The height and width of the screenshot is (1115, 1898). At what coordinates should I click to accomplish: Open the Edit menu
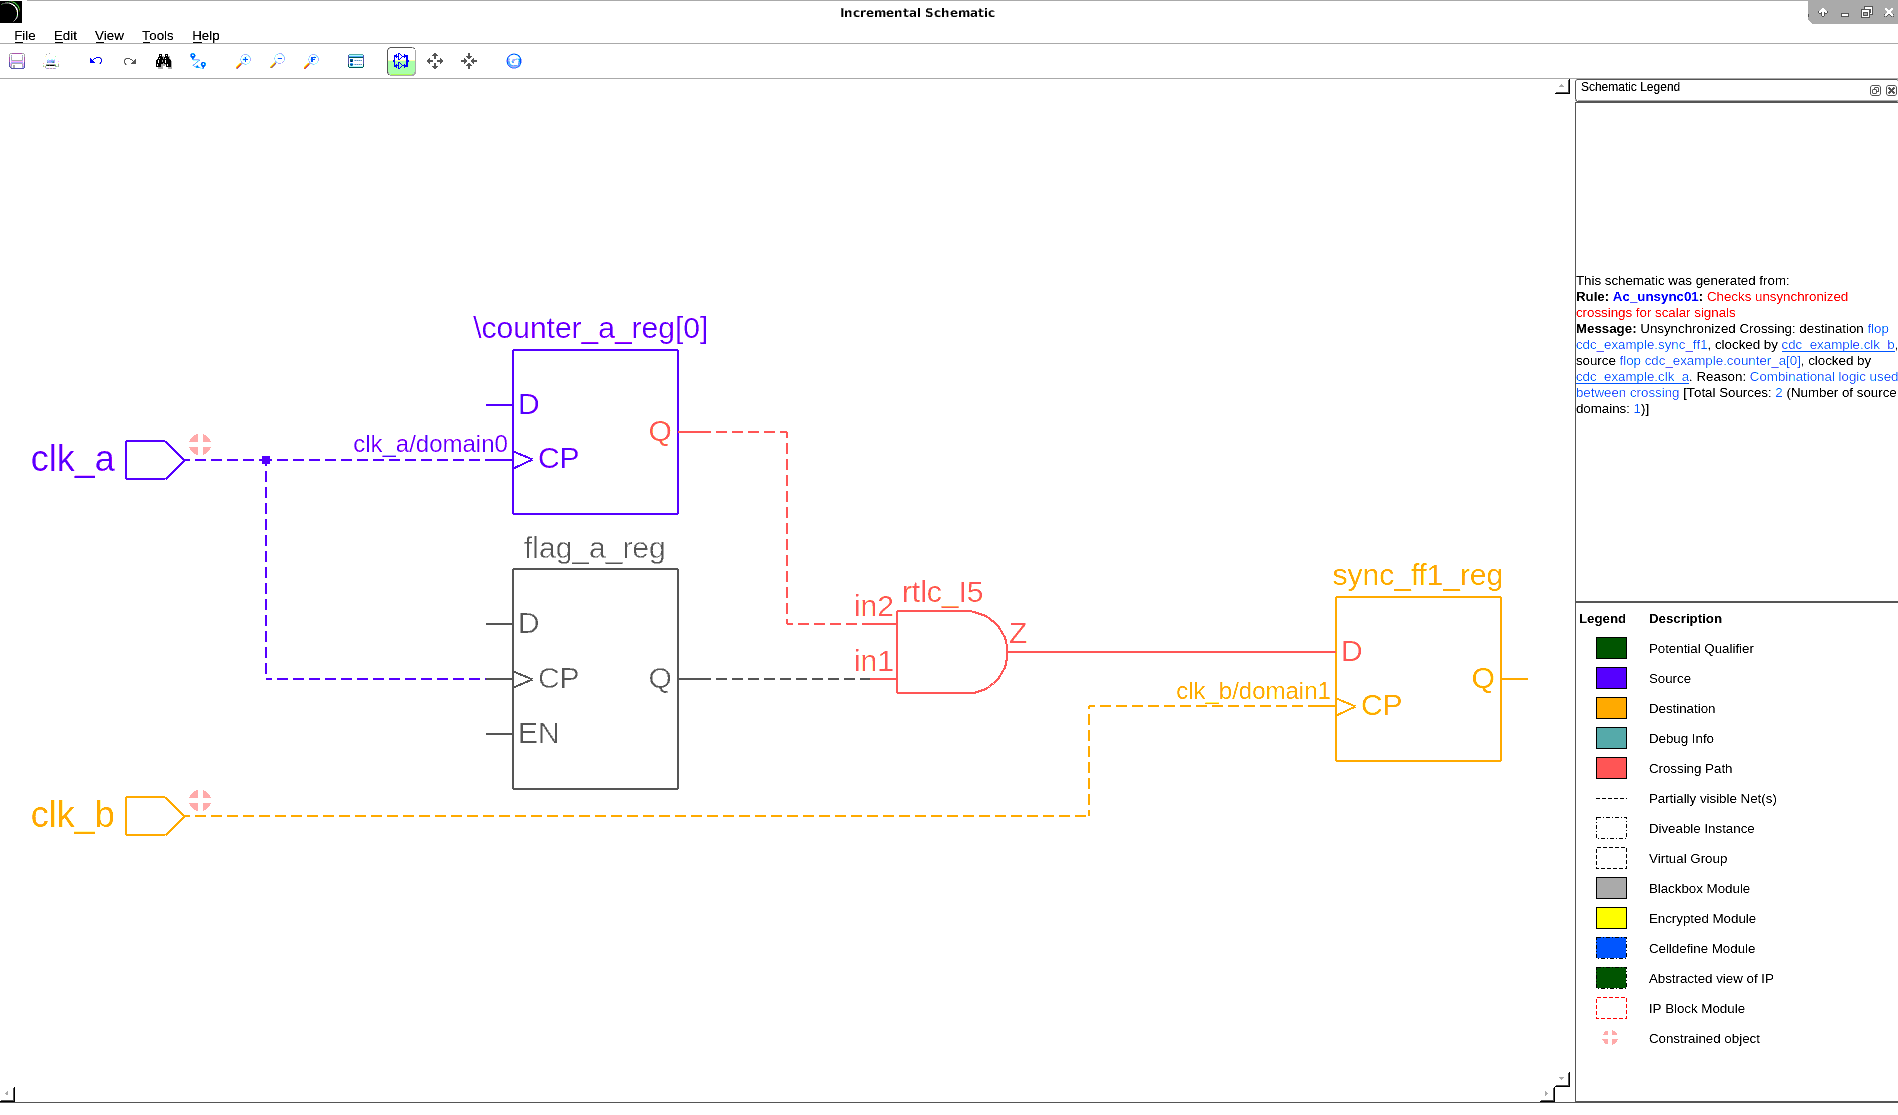(x=65, y=35)
